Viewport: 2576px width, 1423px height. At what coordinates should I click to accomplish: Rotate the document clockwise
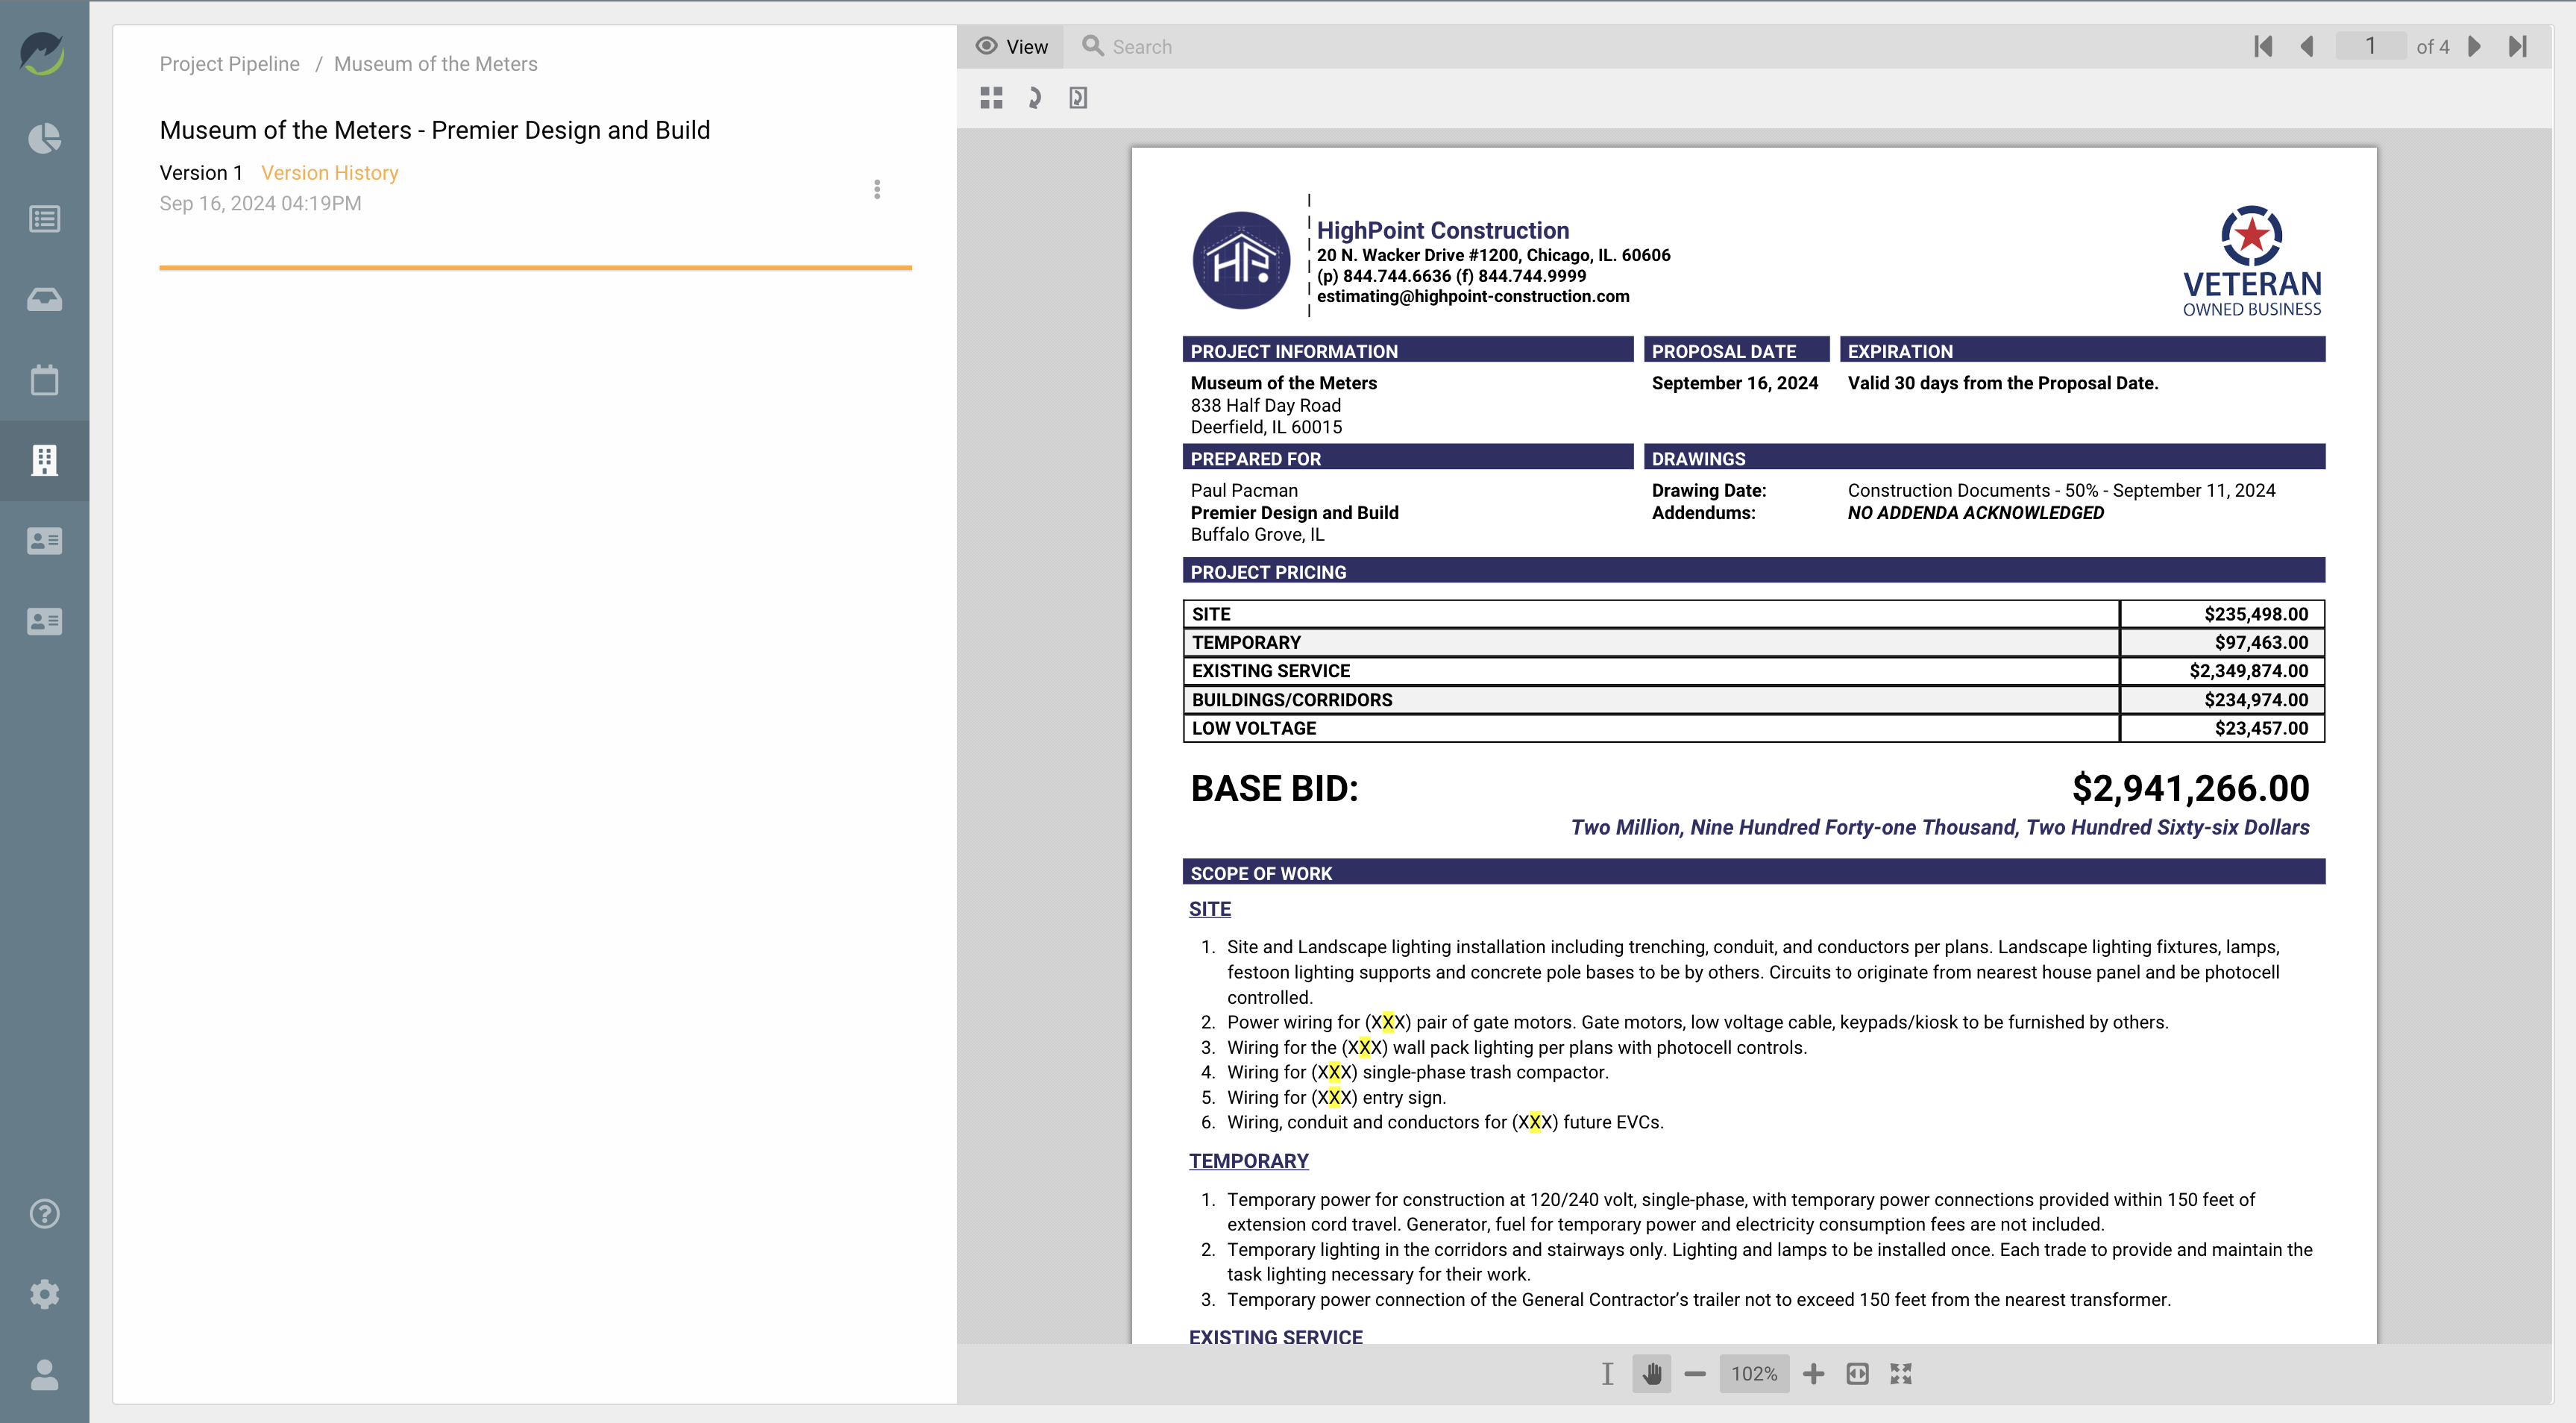click(x=1035, y=98)
